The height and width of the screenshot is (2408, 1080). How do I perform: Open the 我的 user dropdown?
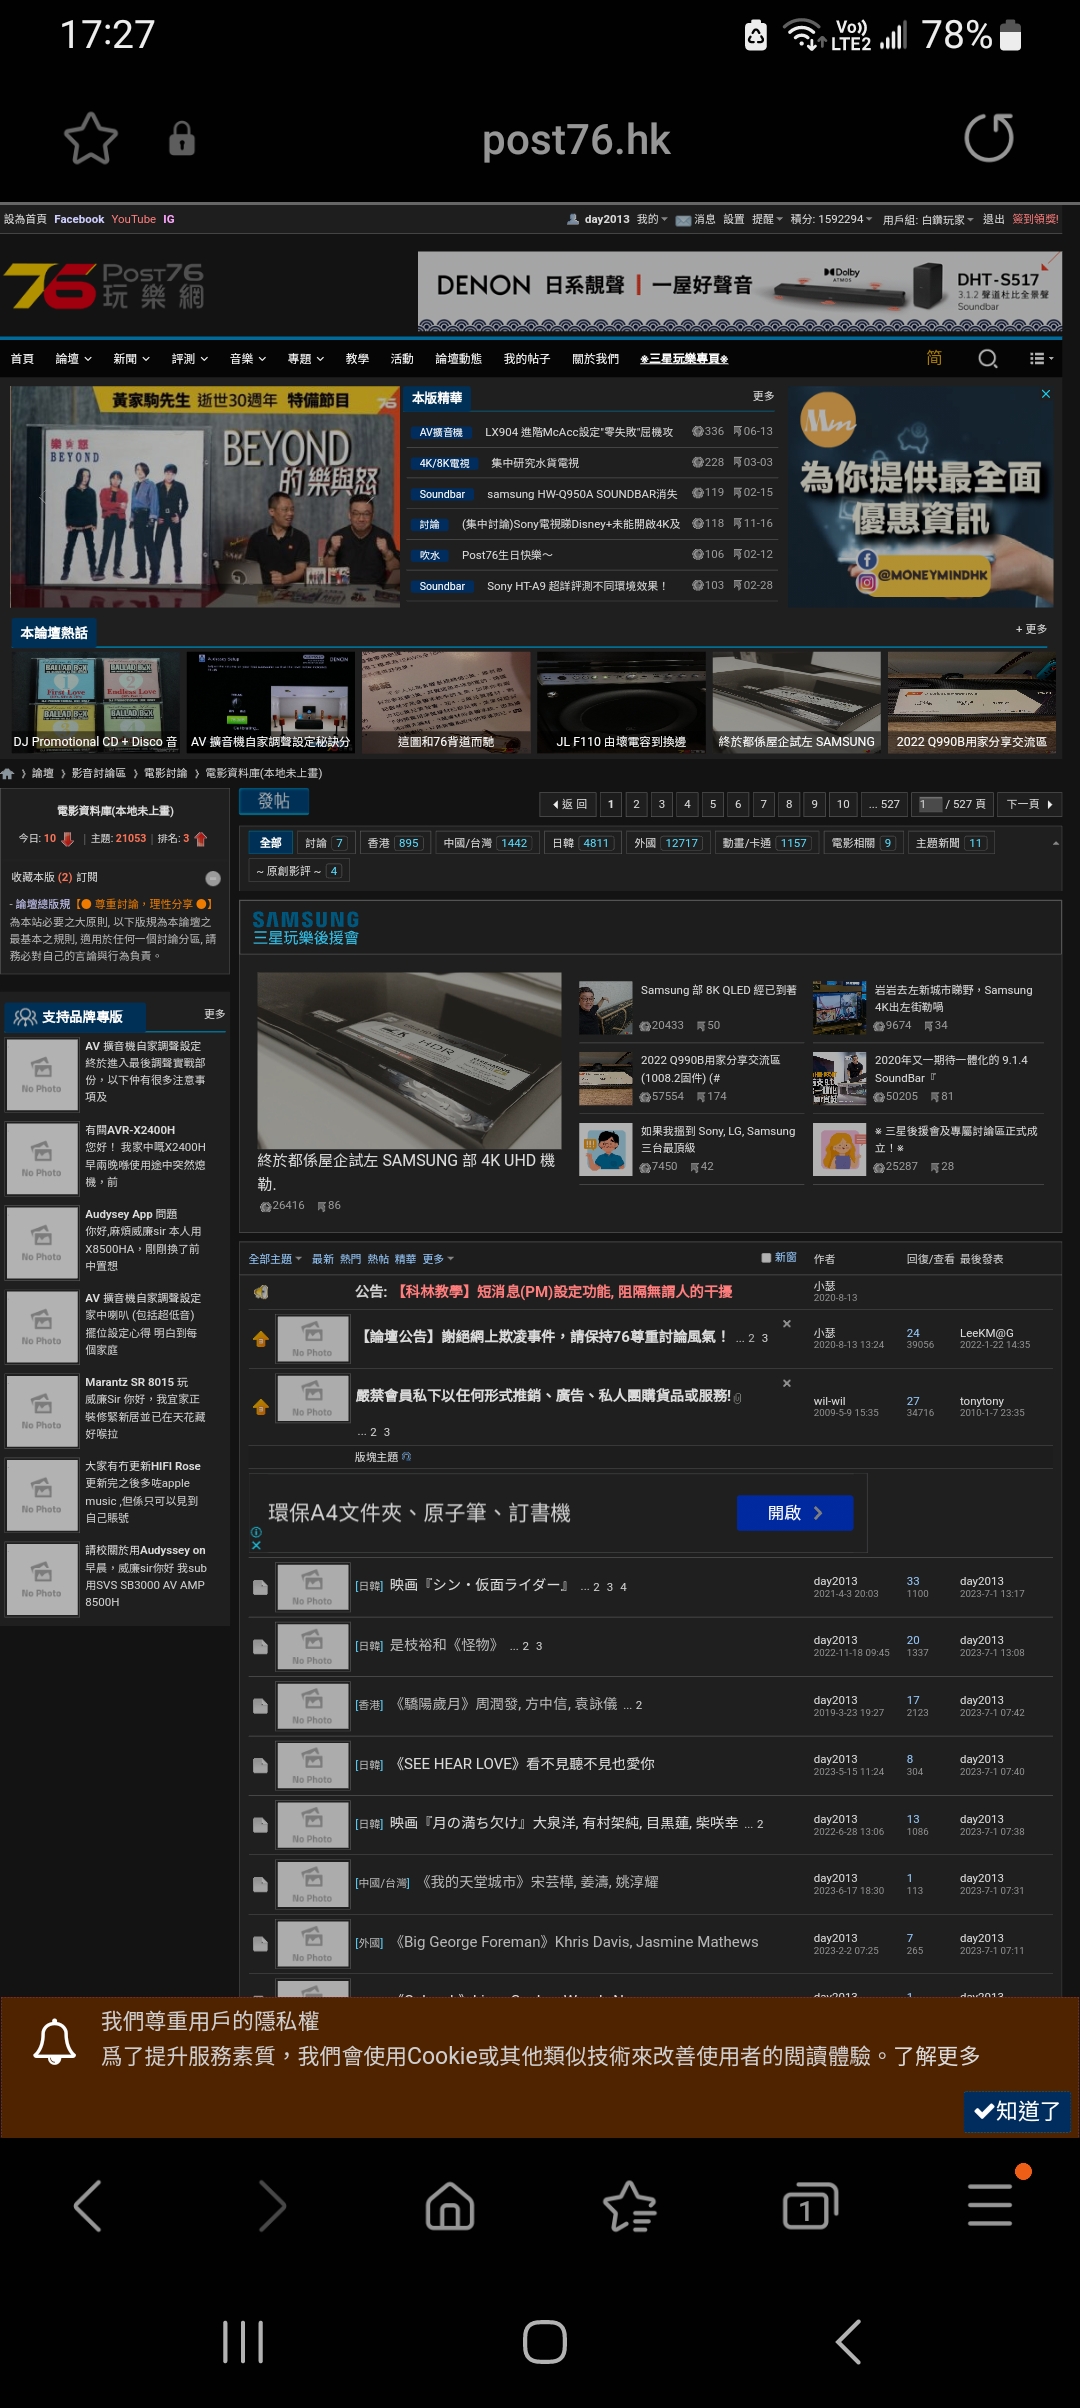click(x=652, y=219)
